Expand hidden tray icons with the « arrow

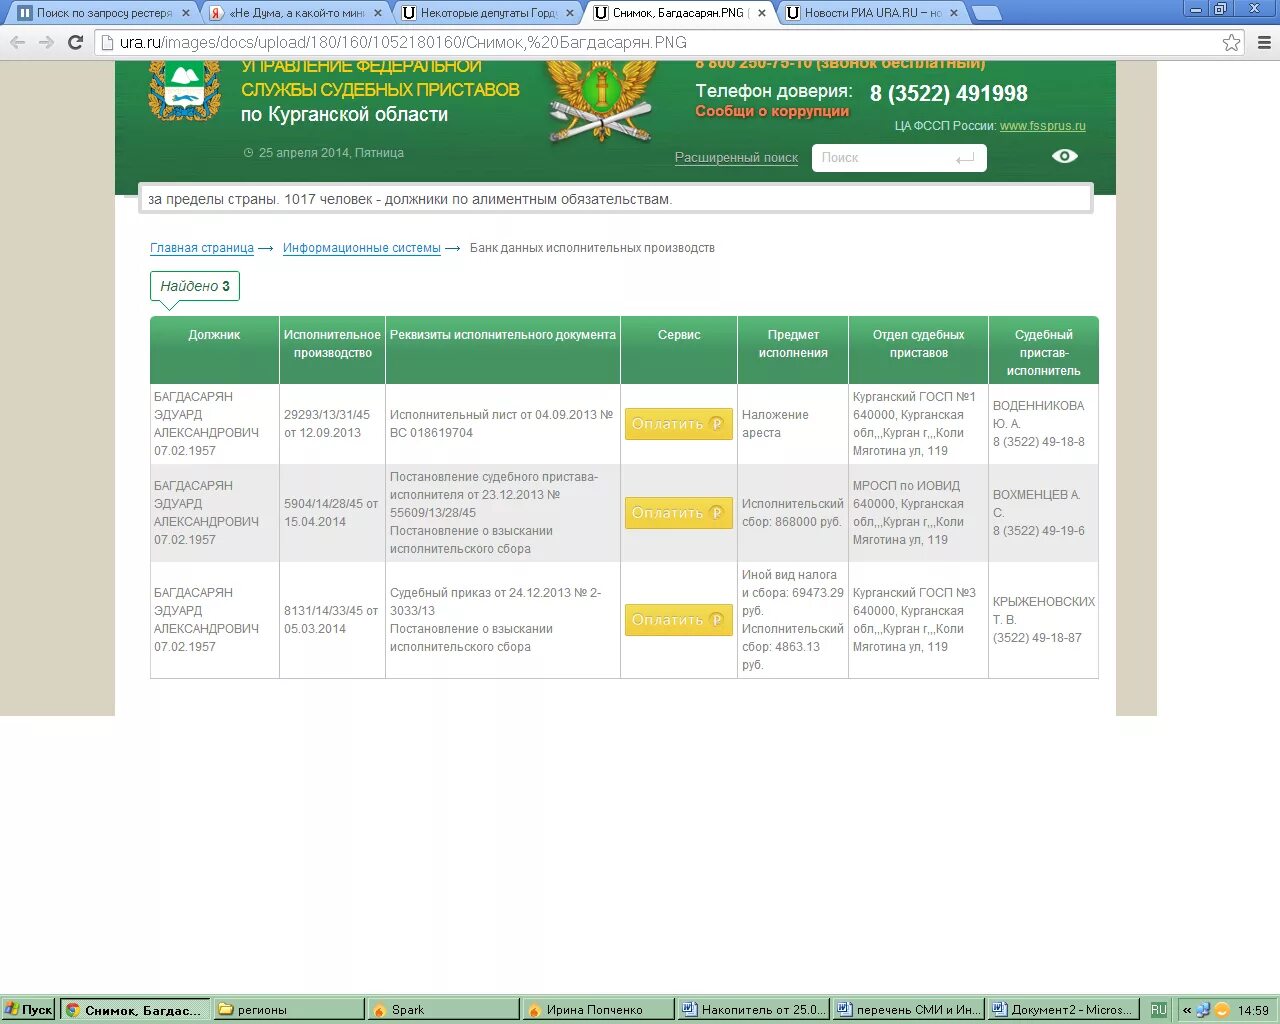click(1187, 1010)
